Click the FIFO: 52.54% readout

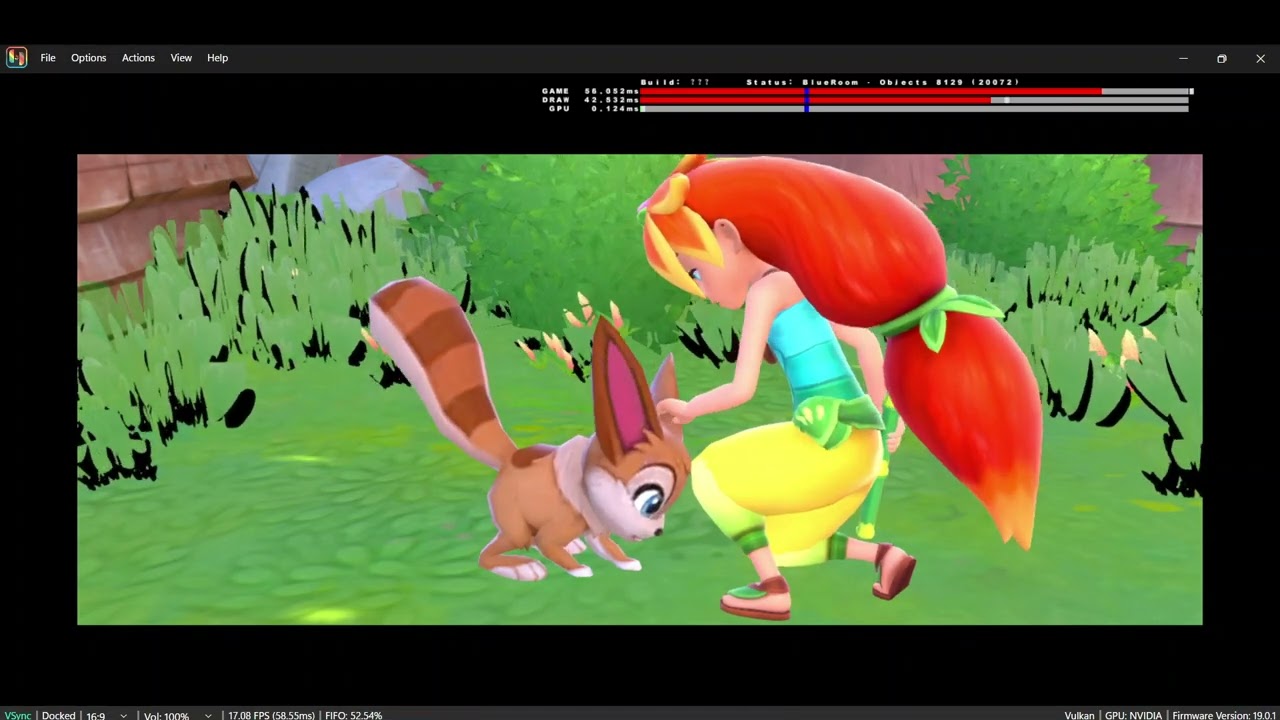[x=354, y=715]
